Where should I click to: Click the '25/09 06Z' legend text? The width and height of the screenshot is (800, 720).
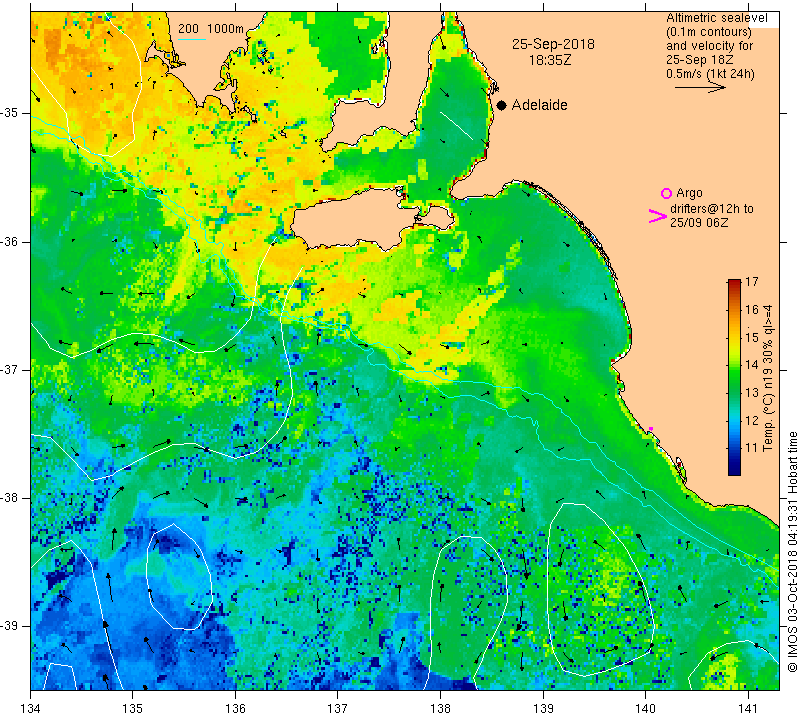[x=699, y=222]
